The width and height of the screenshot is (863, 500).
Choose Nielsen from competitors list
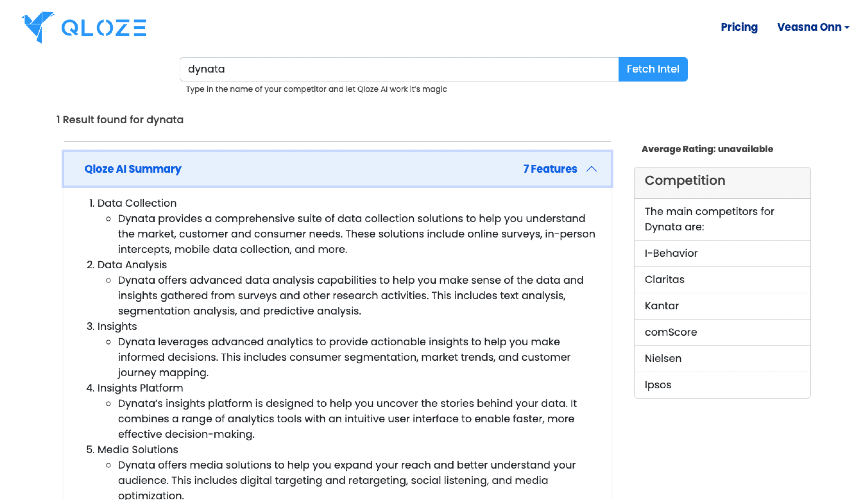coord(722,358)
